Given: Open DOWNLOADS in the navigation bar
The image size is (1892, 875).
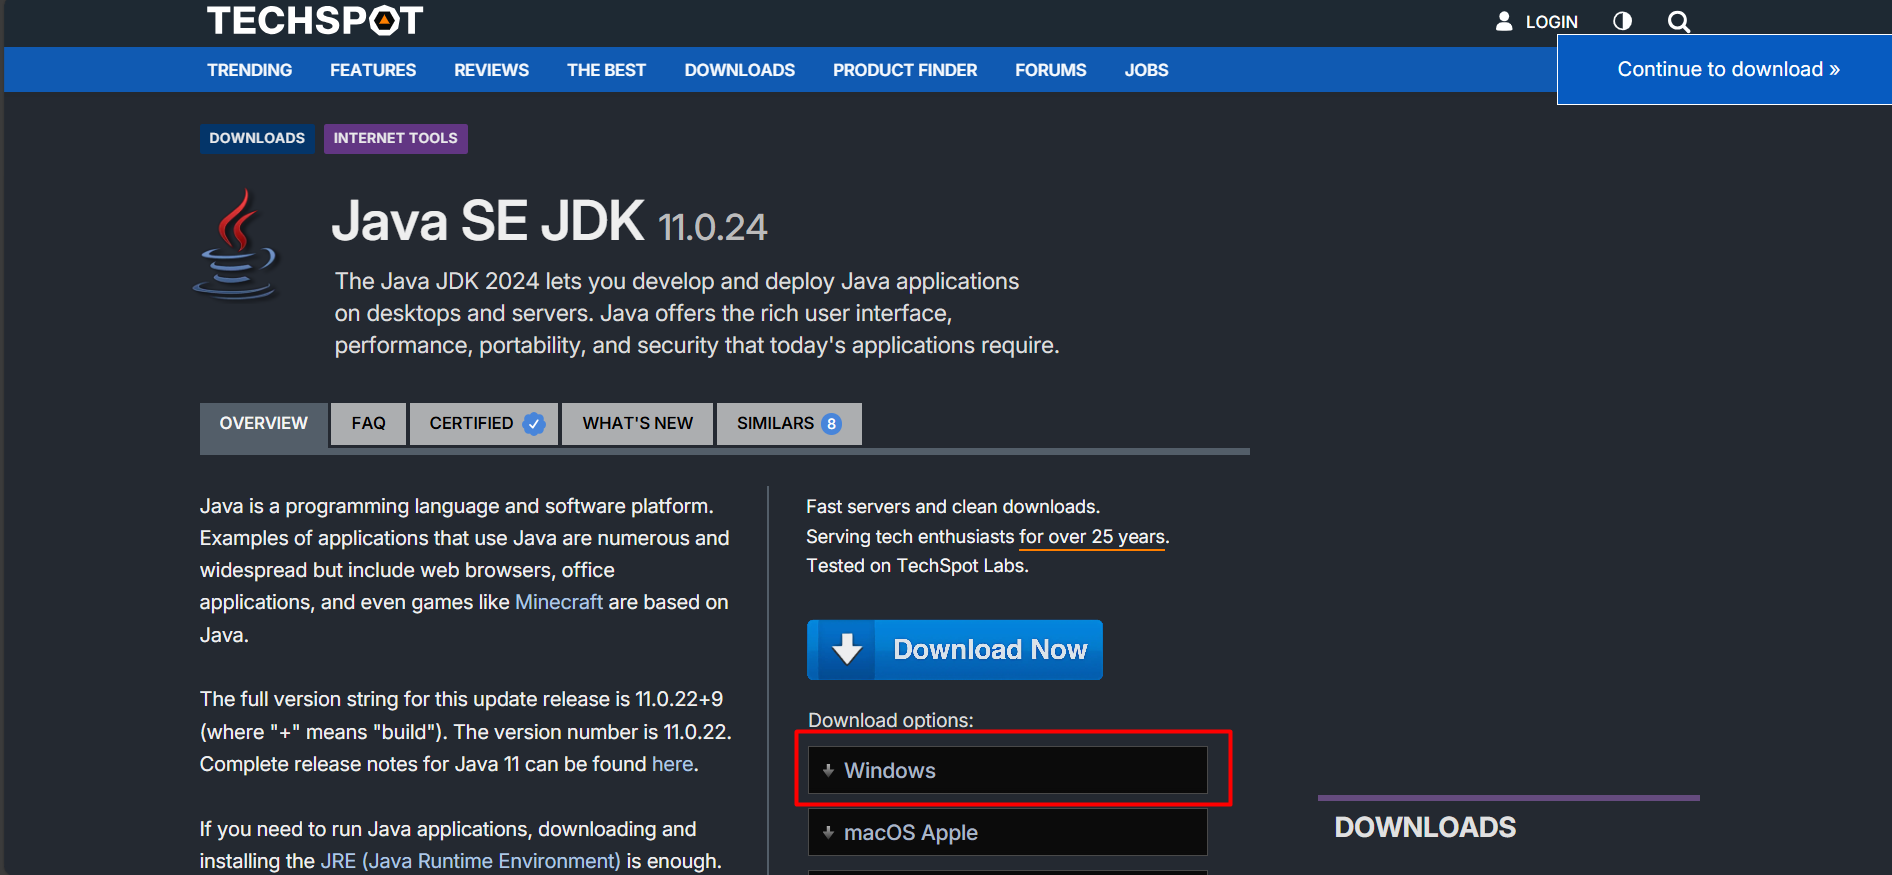Looking at the screenshot, I should pyautogui.click(x=740, y=70).
